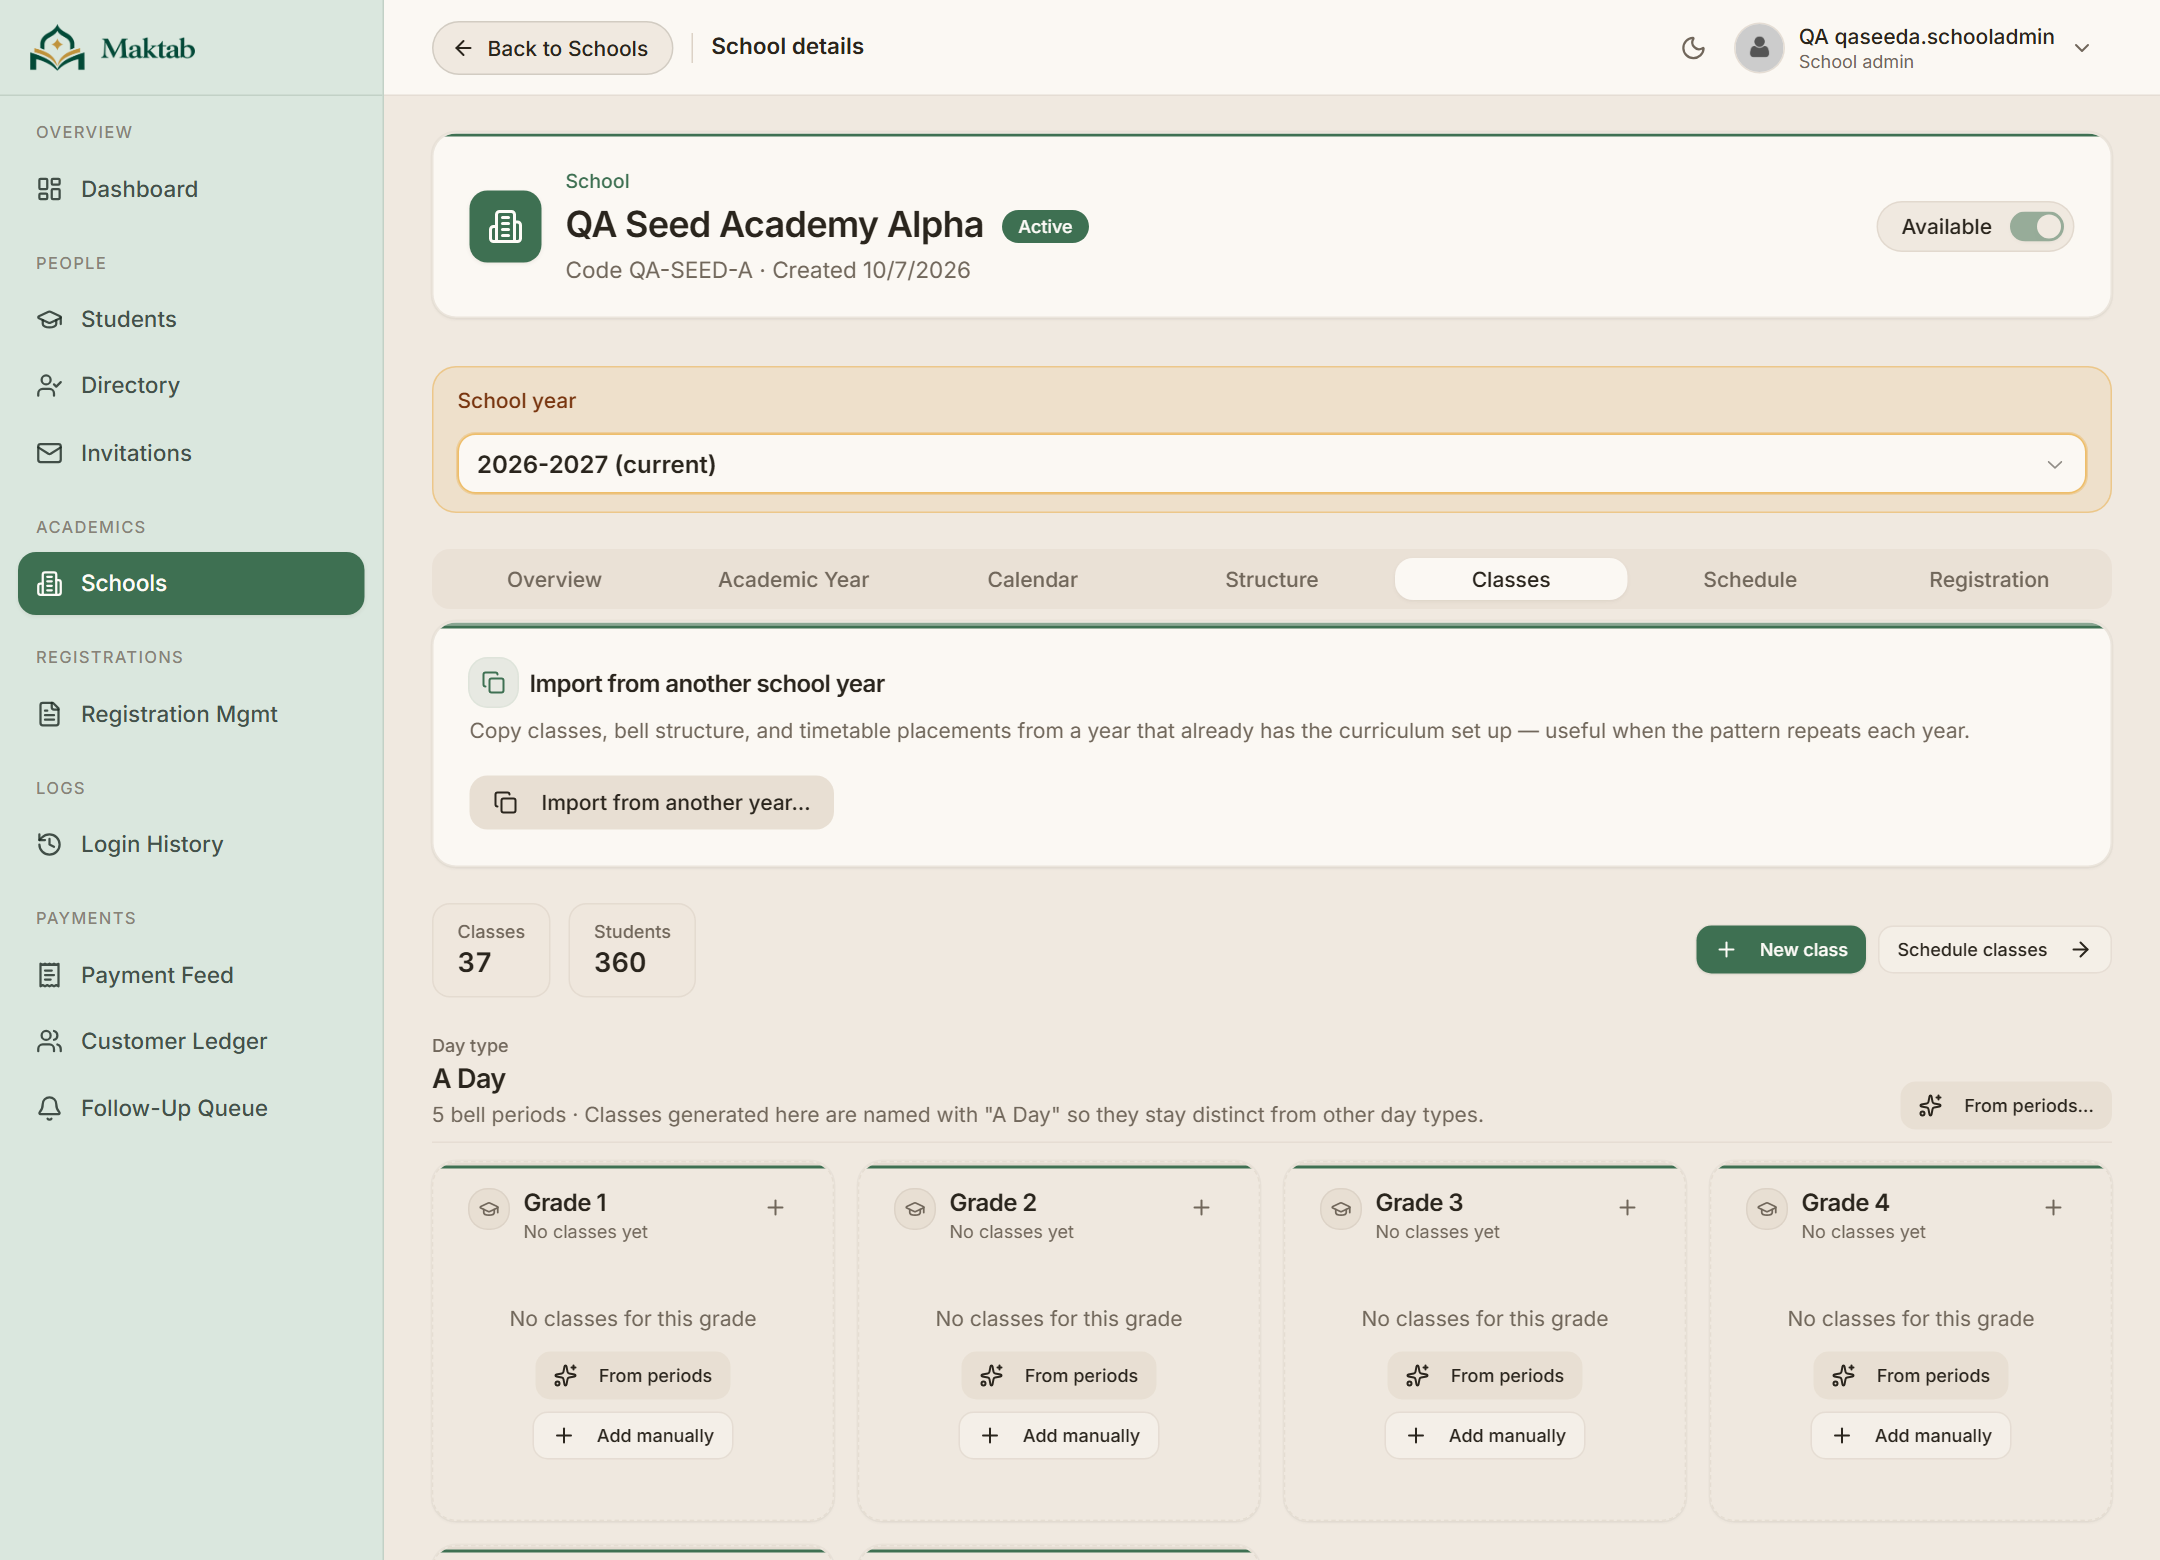Viewport: 2160px width, 1560px height.
Task: Open the From periods... day type menu
Action: pos(2006,1106)
